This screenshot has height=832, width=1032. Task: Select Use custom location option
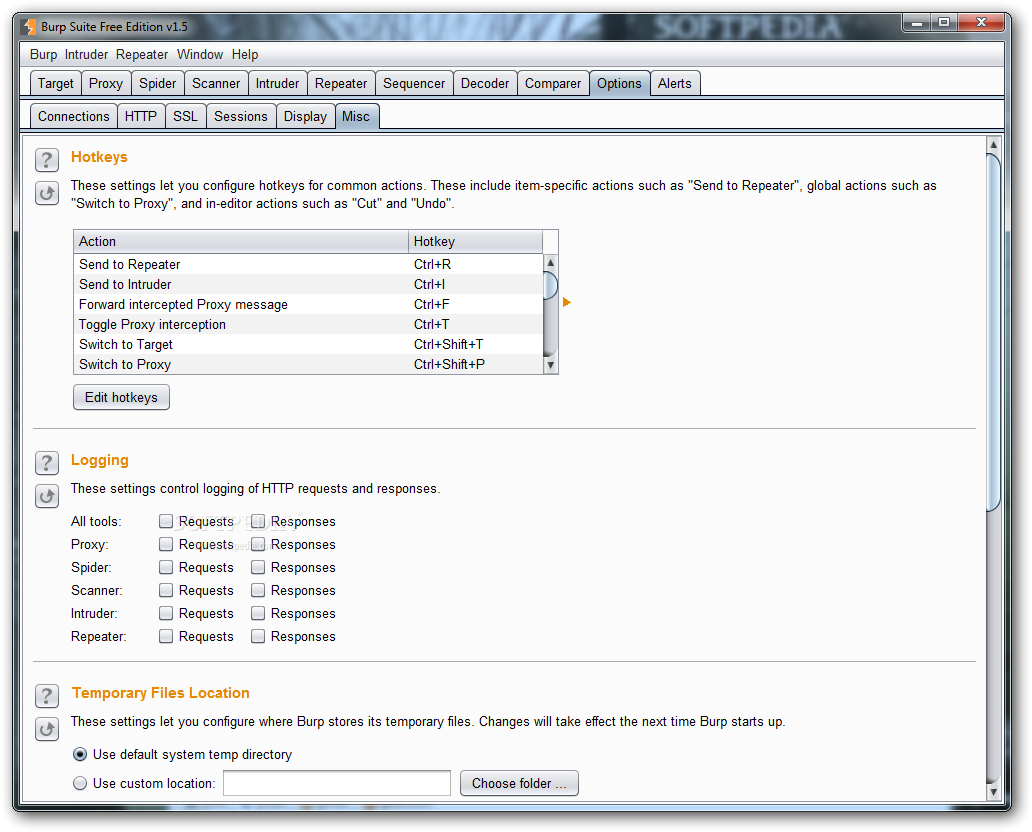coord(80,783)
